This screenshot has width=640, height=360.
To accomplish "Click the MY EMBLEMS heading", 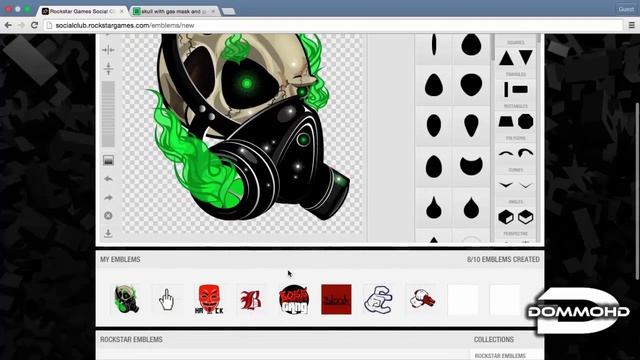I will (x=120, y=260).
